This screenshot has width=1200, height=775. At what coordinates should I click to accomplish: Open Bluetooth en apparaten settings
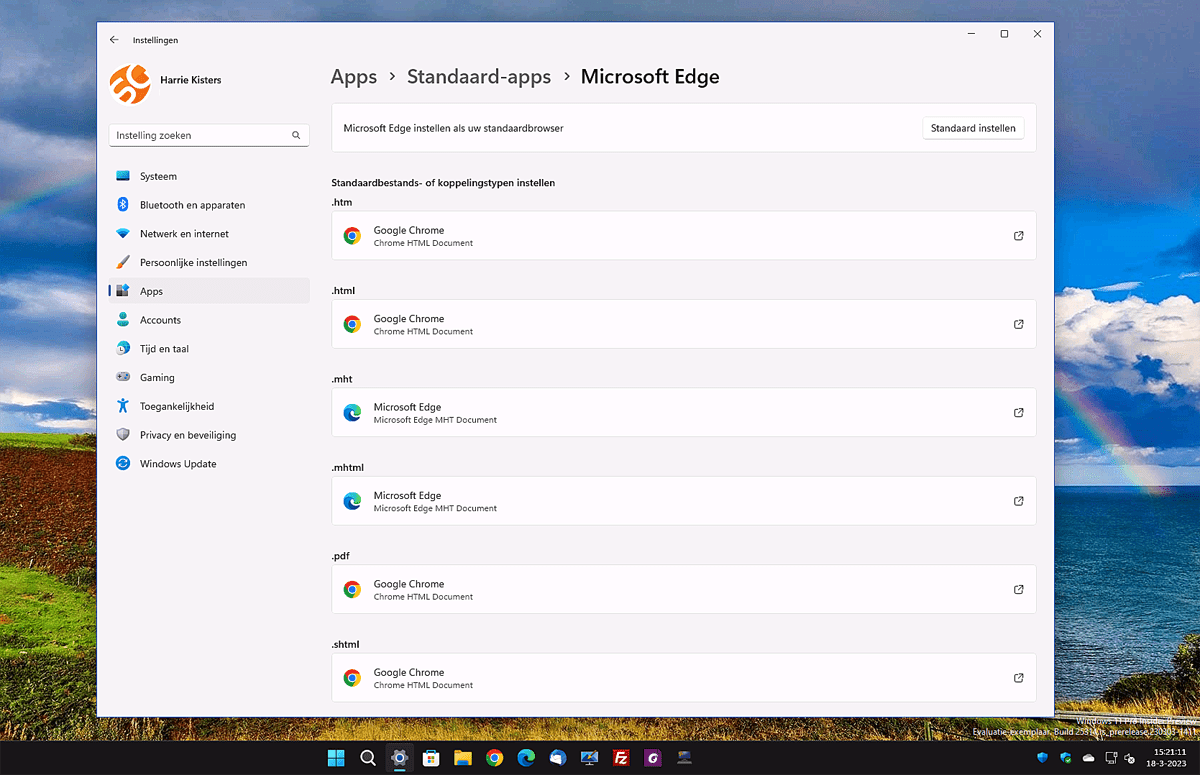click(x=209, y=205)
